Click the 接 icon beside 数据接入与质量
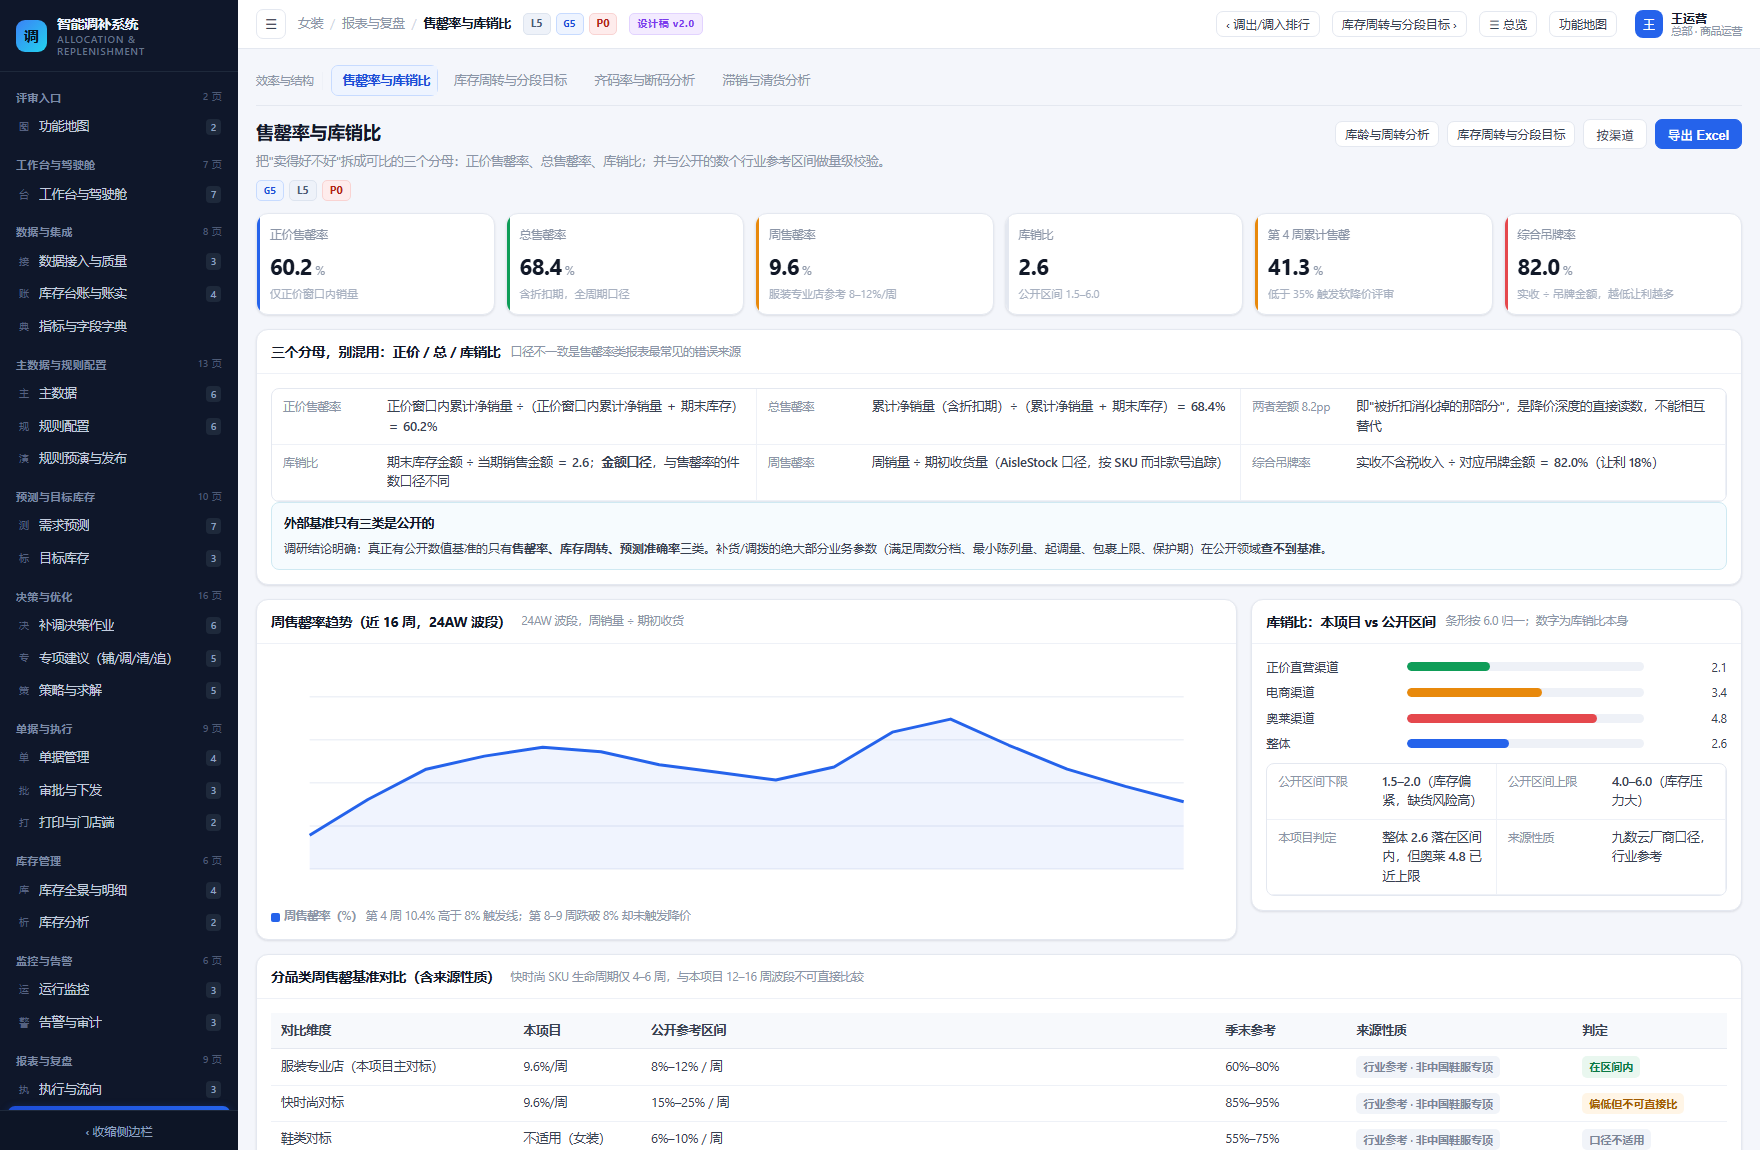Viewport: 1760px width, 1150px height. click(24, 262)
